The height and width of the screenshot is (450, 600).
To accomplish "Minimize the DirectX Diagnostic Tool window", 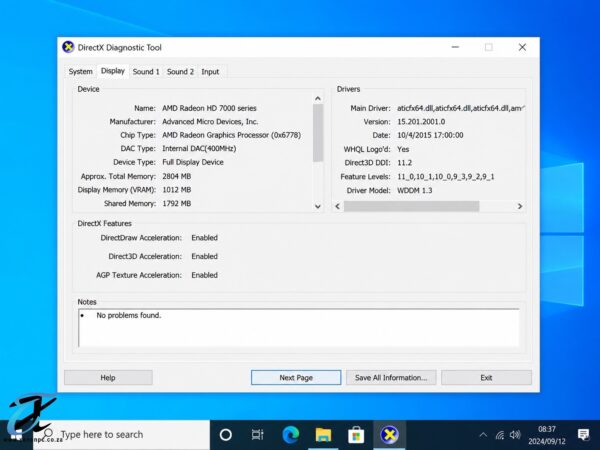I will coord(455,47).
